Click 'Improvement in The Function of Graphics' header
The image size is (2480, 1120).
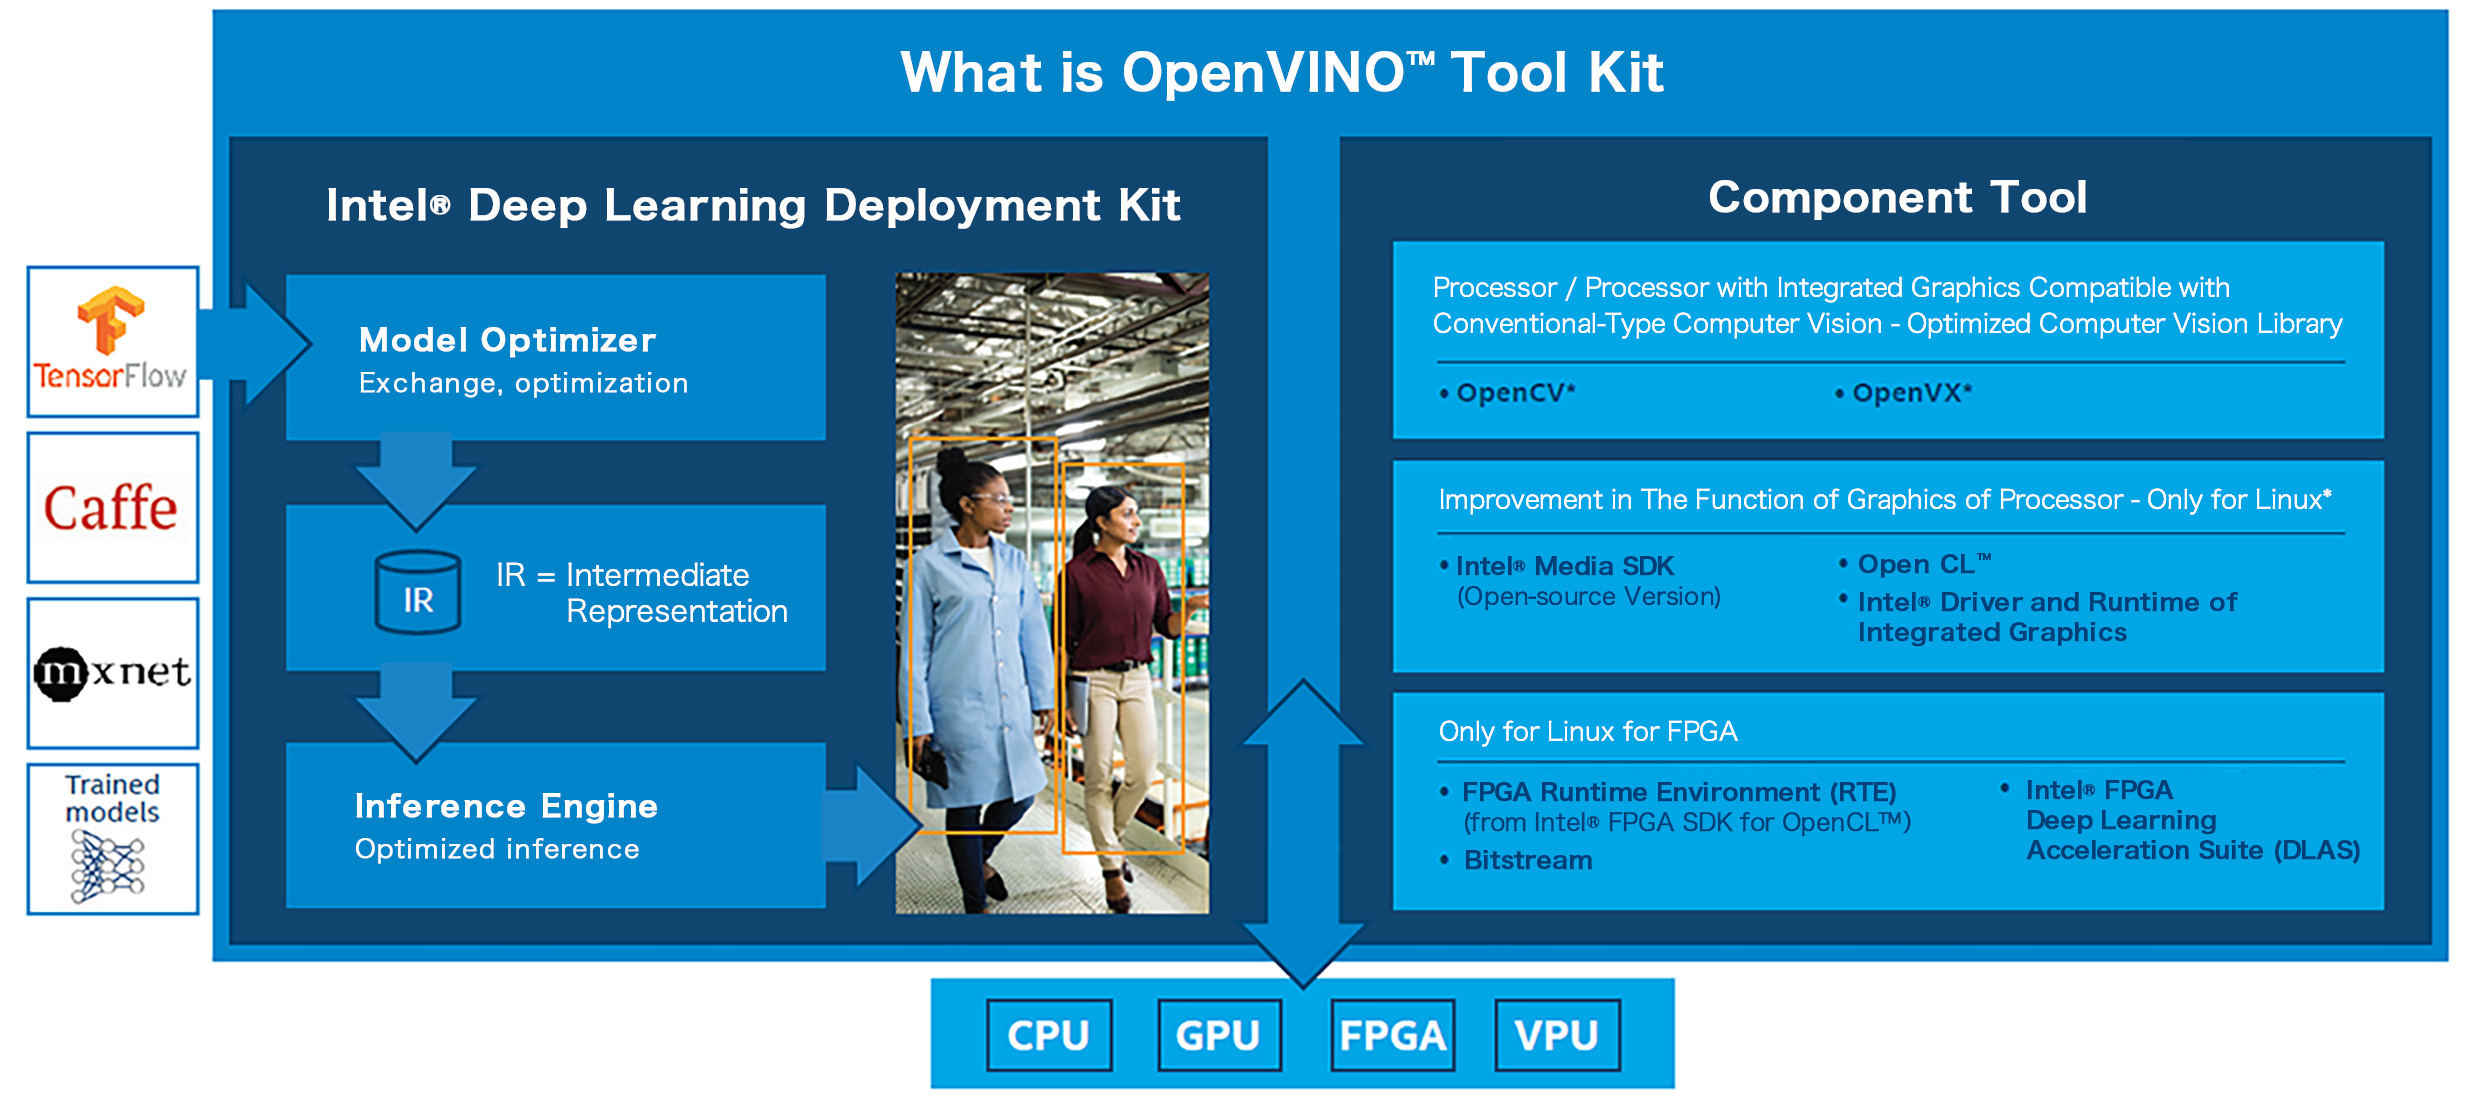pos(1885,500)
